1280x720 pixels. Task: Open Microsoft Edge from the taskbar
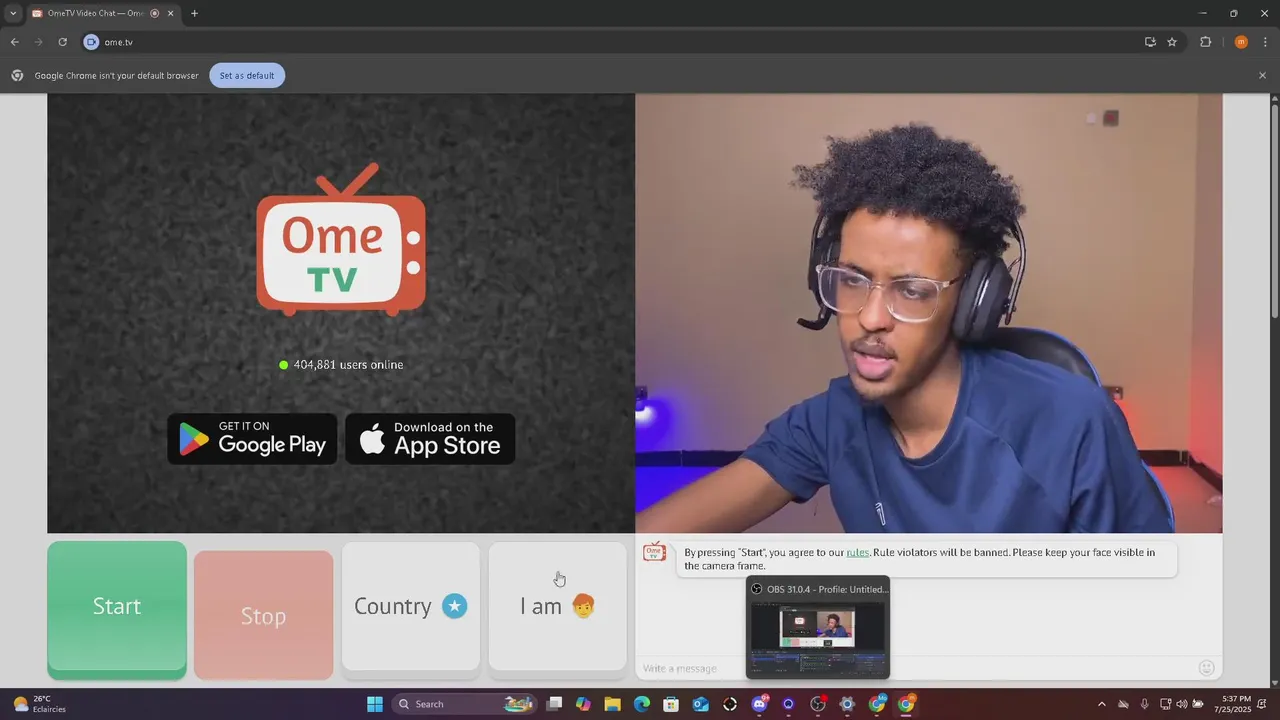pos(642,704)
